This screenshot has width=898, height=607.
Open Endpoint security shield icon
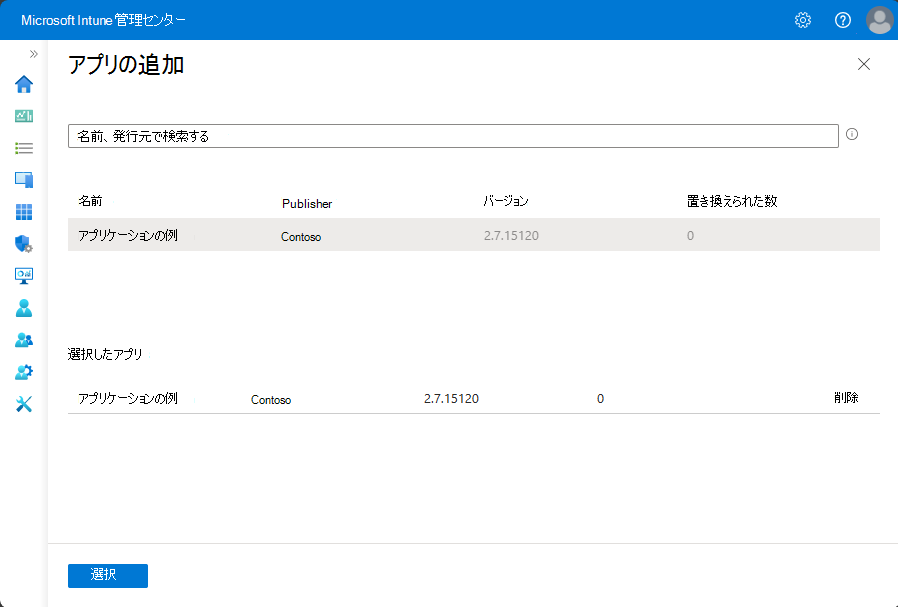(x=24, y=244)
